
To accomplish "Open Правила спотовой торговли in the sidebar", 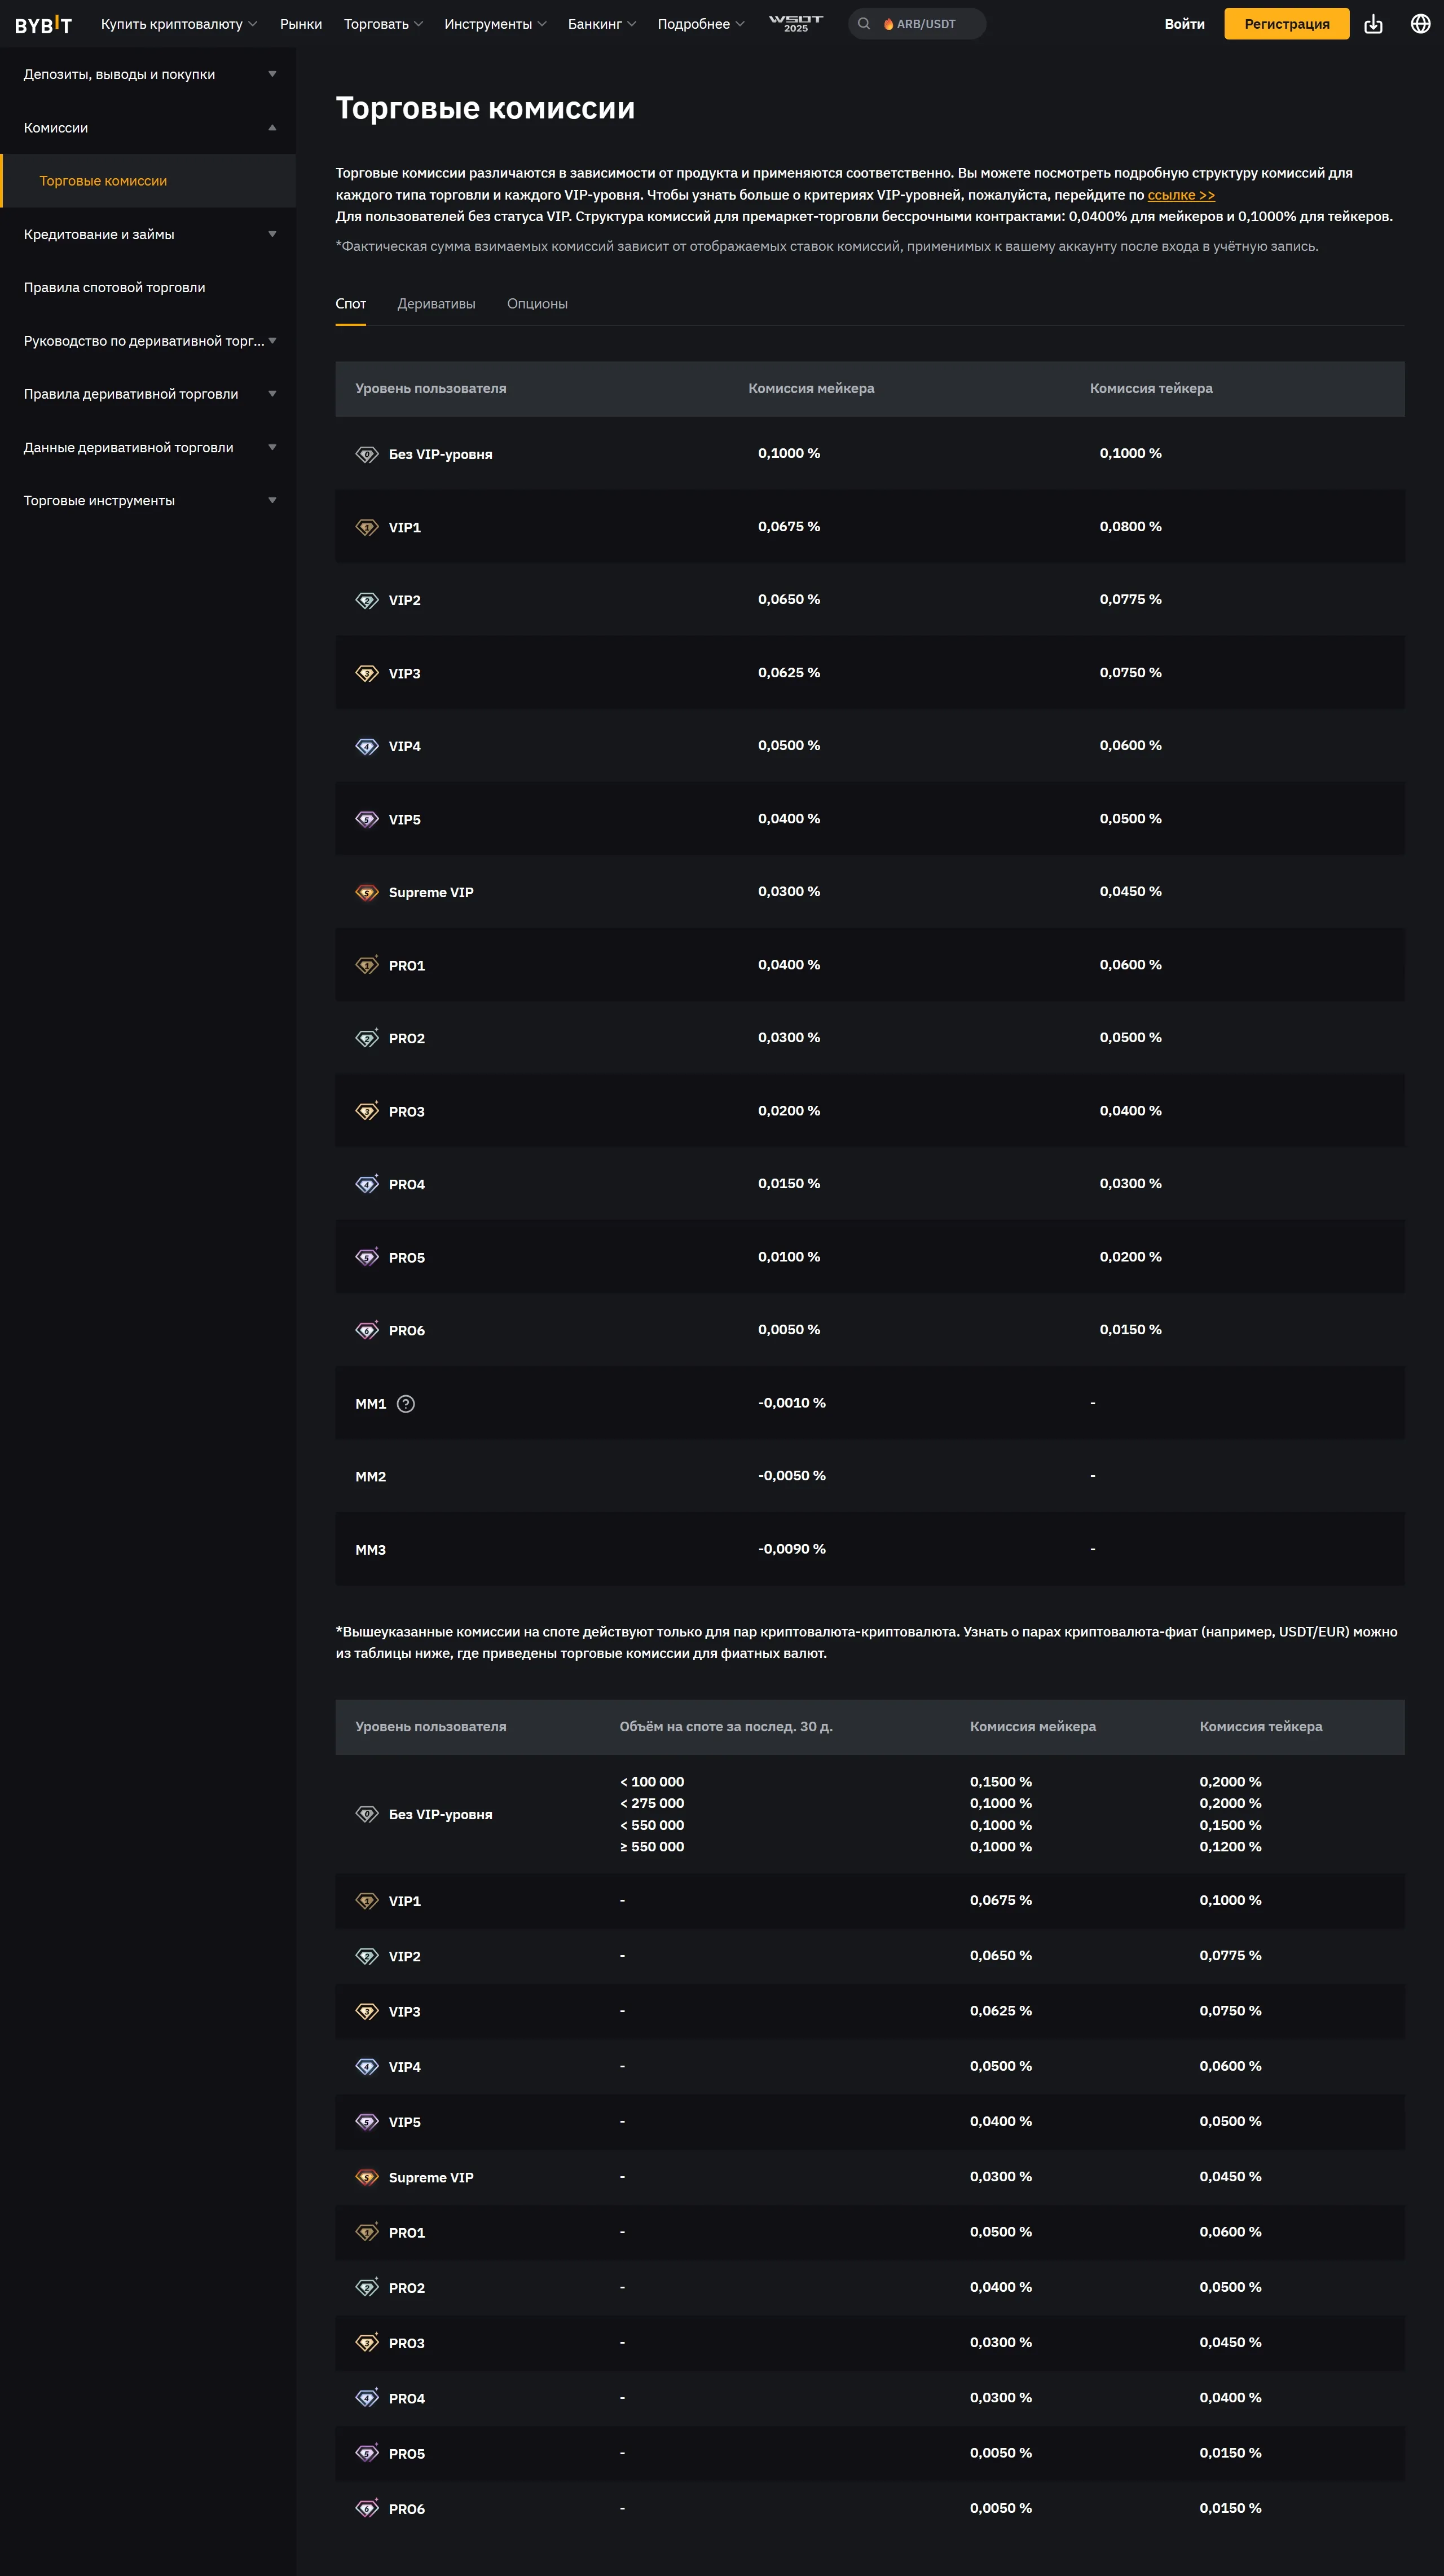I will coord(115,287).
